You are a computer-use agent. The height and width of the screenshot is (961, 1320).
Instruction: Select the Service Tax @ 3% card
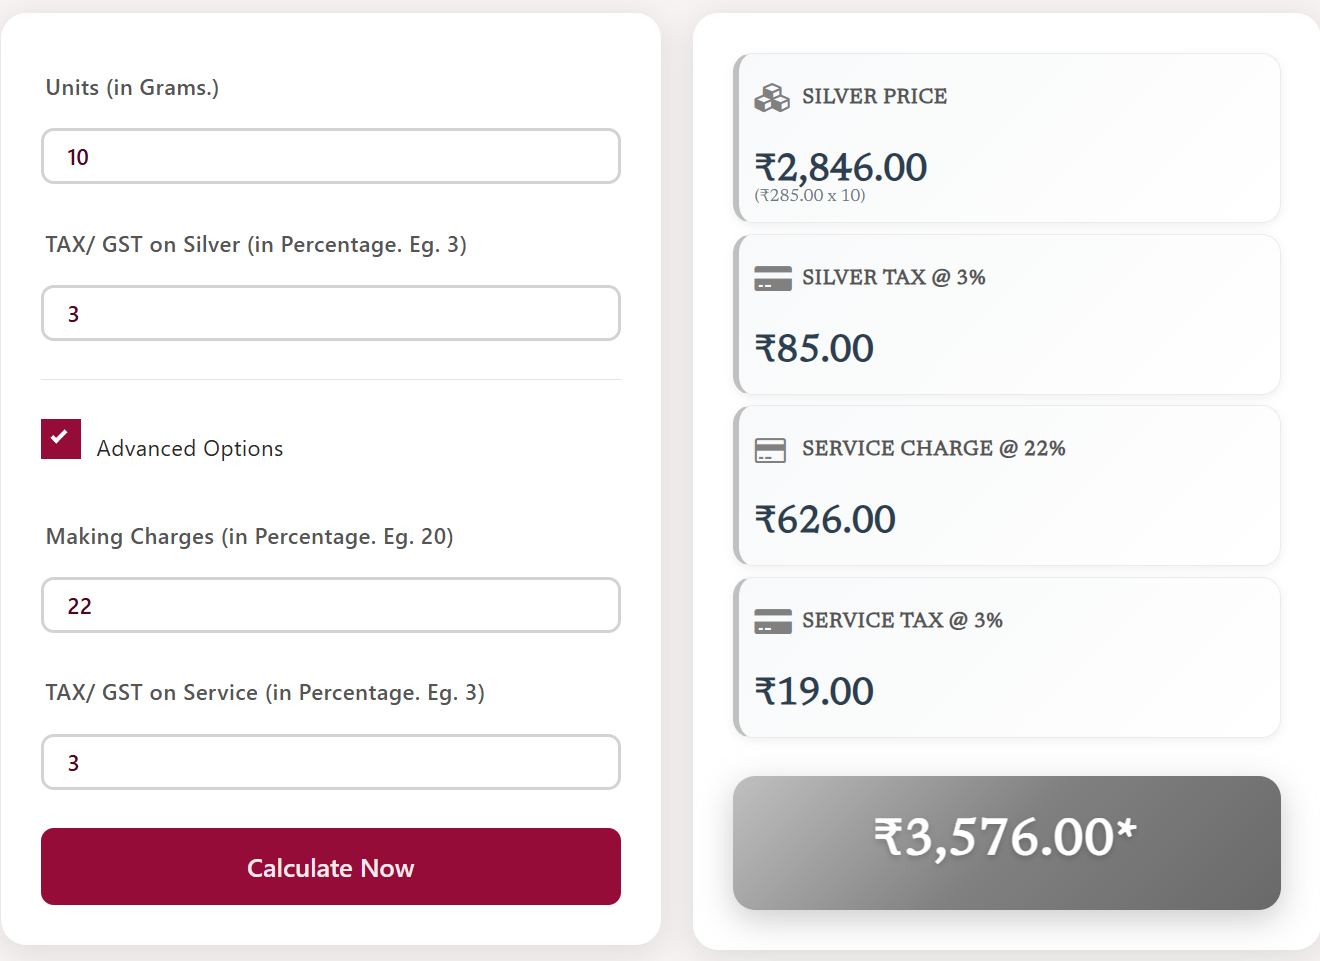click(1007, 657)
